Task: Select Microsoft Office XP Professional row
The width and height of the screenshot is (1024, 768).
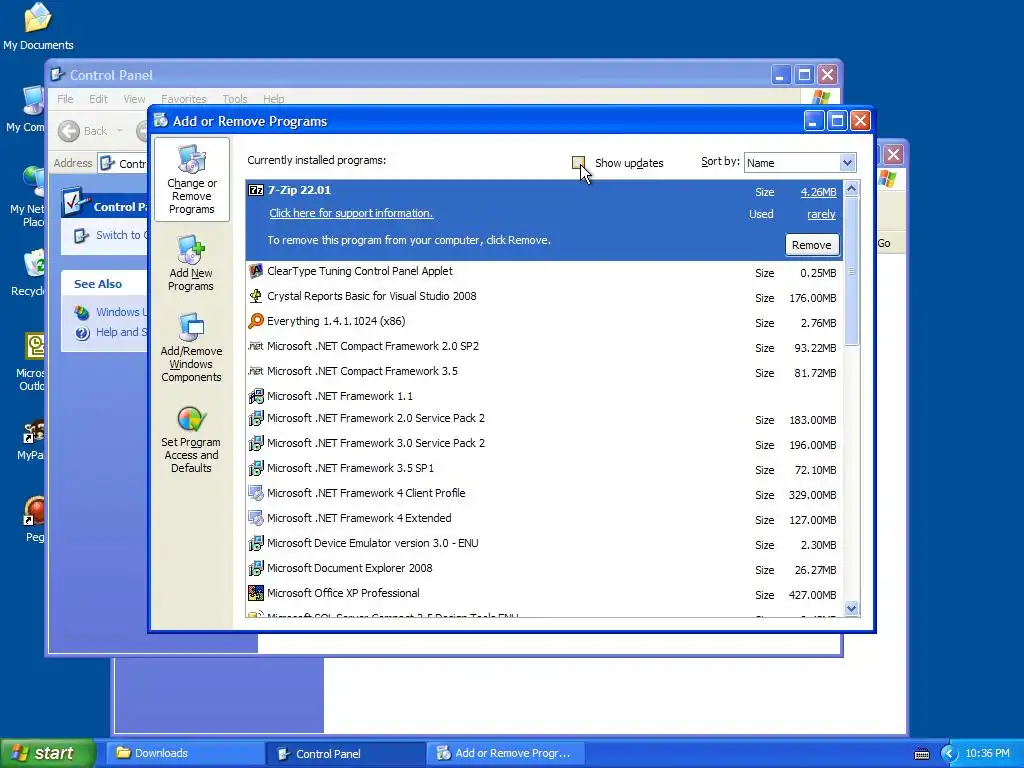Action: (544, 594)
